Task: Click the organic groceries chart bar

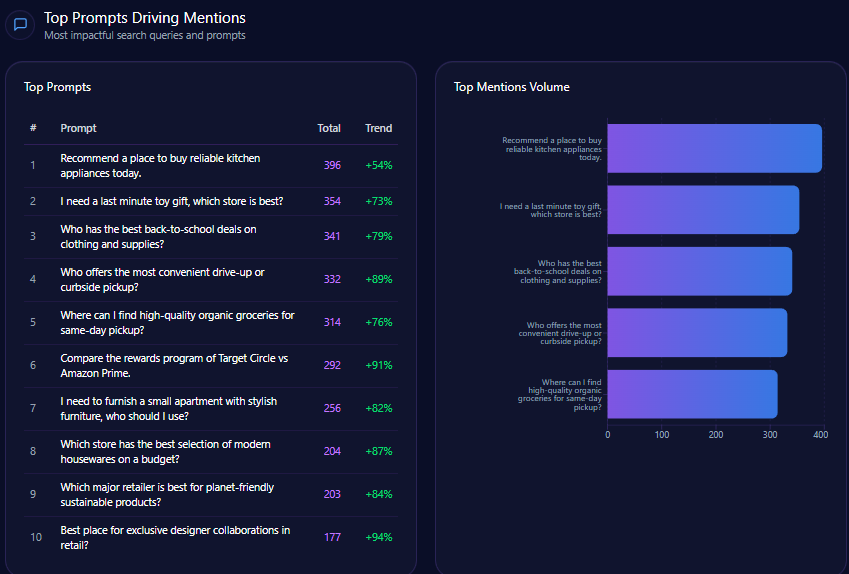Action: pyautogui.click(x=692, y=394)
